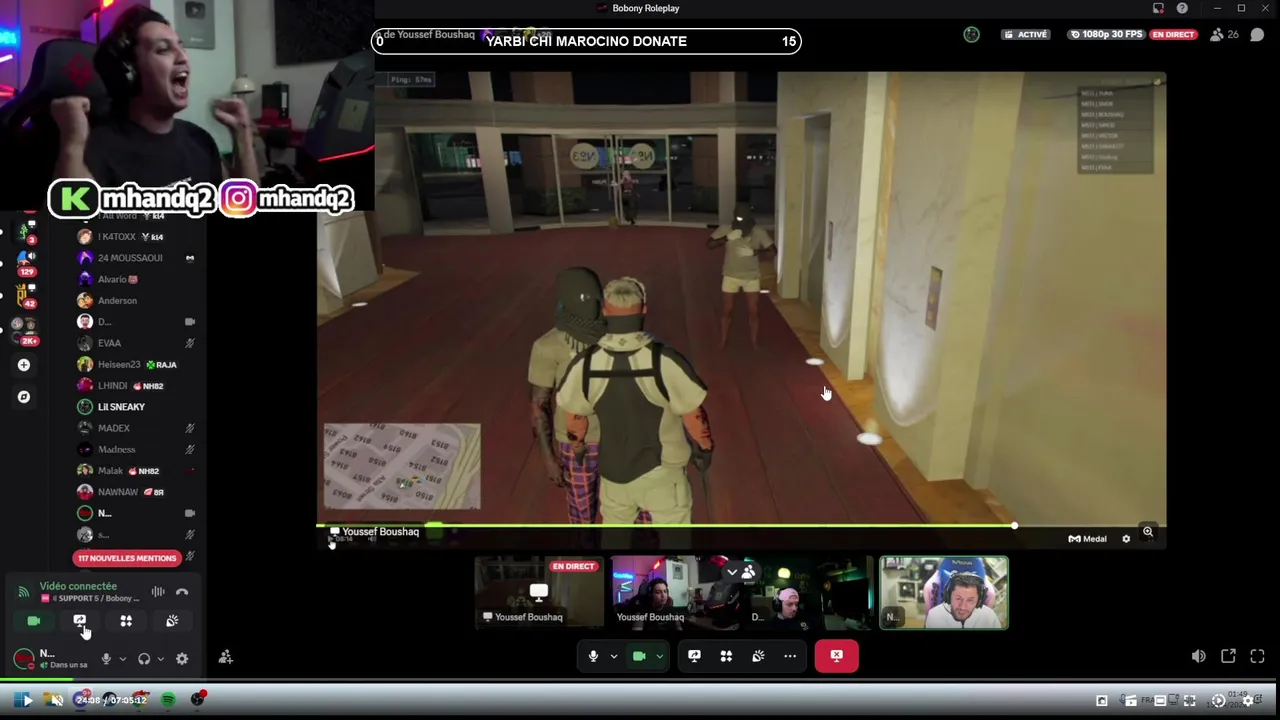Open activities grid in the voice panel
Viewport: 1280px width, 720px height.
pos(126,621)
